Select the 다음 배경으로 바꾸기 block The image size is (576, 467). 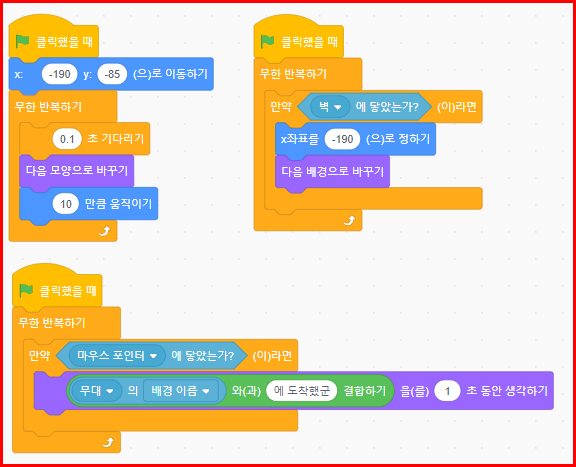click(x=332, y=172)
